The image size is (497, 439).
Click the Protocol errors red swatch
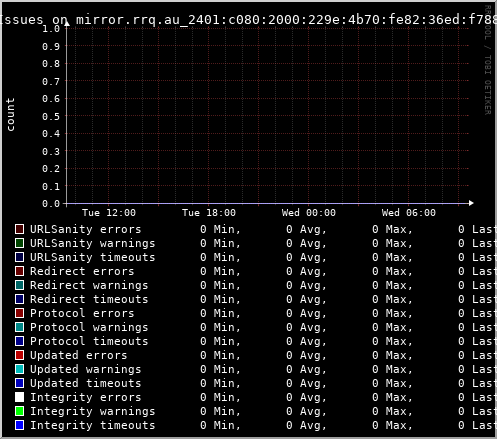(x=20, y=313)
